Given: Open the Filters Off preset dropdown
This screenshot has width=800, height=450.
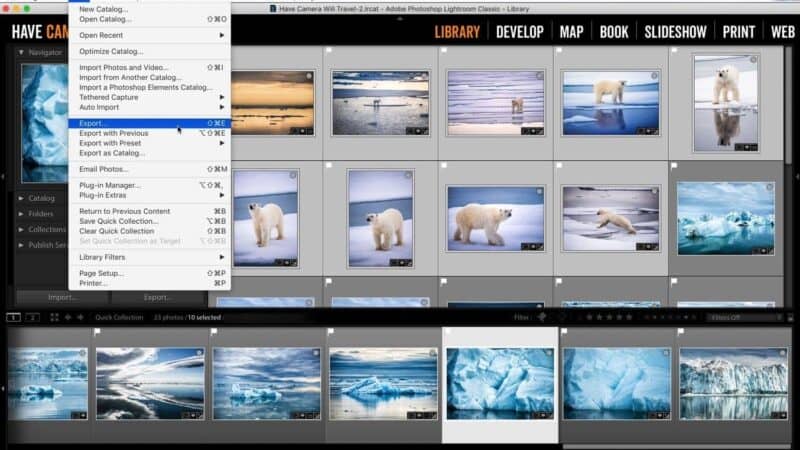Looking at the screenshot, I should tap(744, 317).
